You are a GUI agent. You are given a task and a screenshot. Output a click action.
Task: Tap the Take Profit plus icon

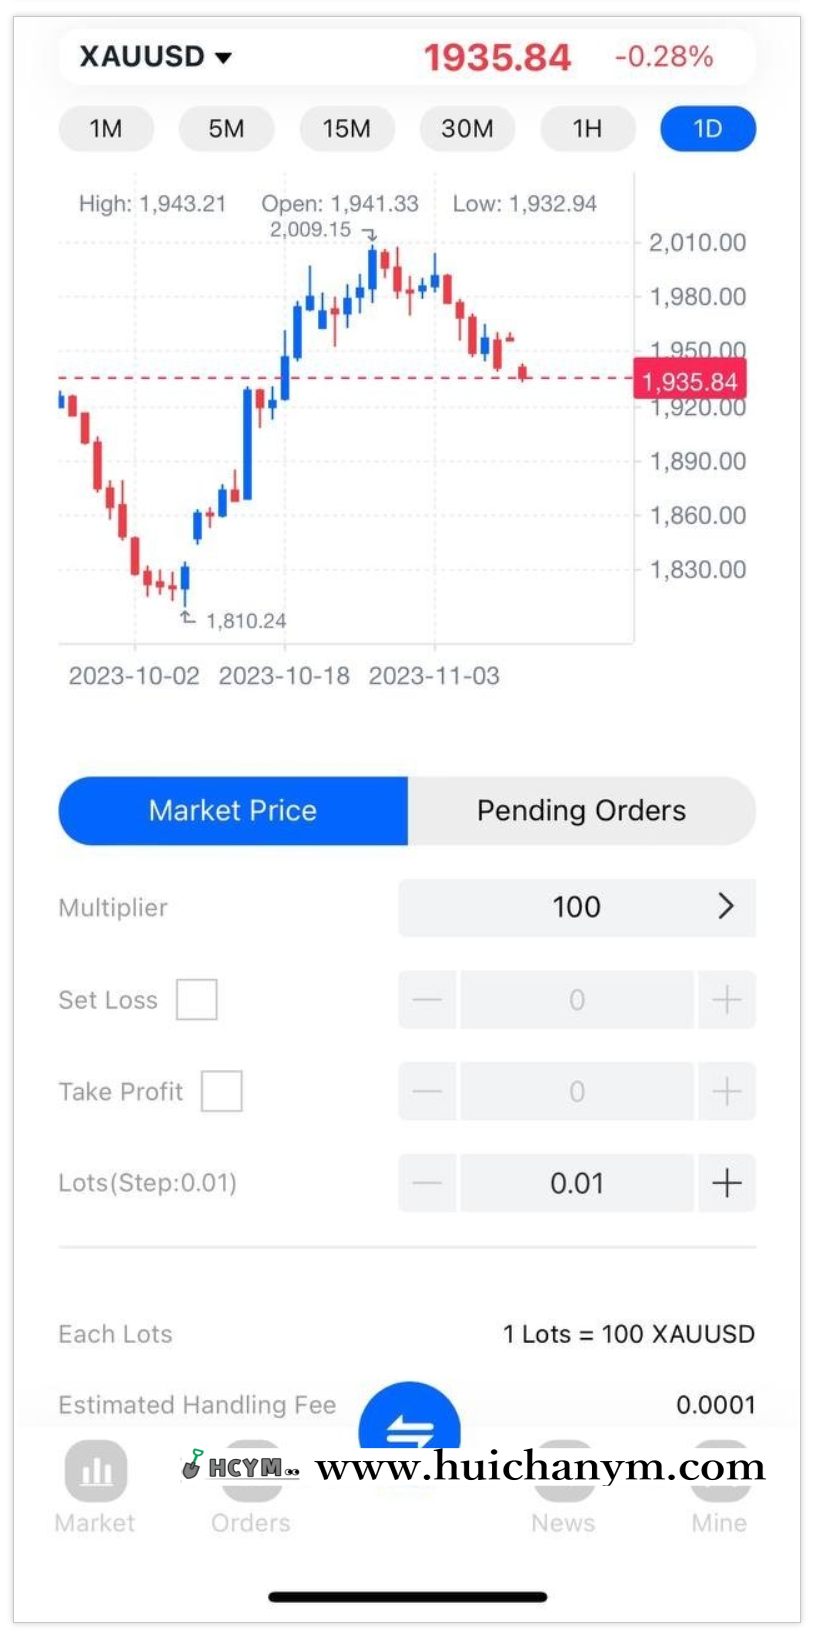pos(727,1091)
